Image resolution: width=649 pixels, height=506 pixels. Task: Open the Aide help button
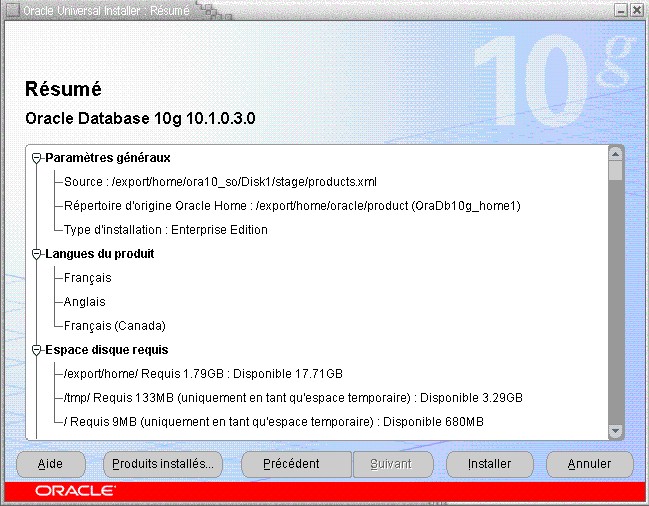tap(50, 464)
